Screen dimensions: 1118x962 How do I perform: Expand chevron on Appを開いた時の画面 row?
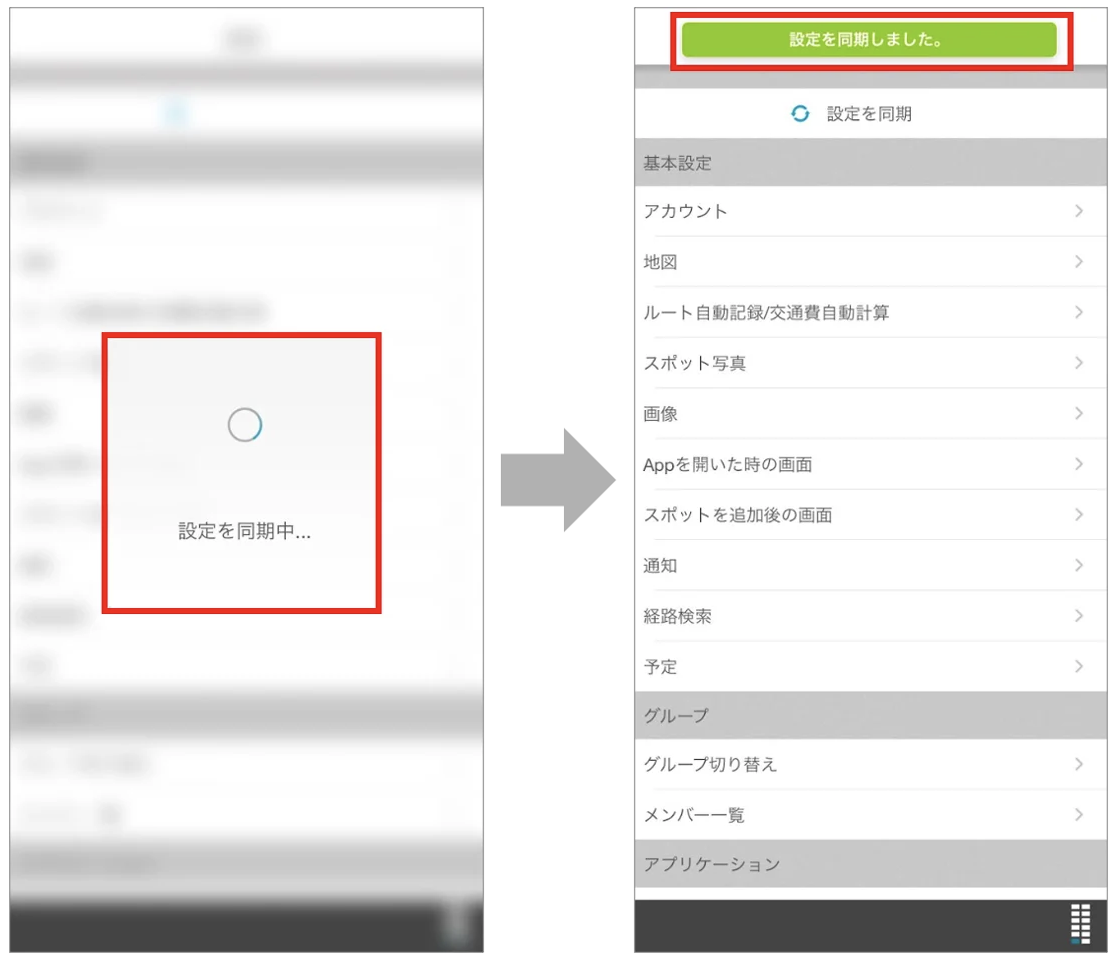[x=1079, y=464]
